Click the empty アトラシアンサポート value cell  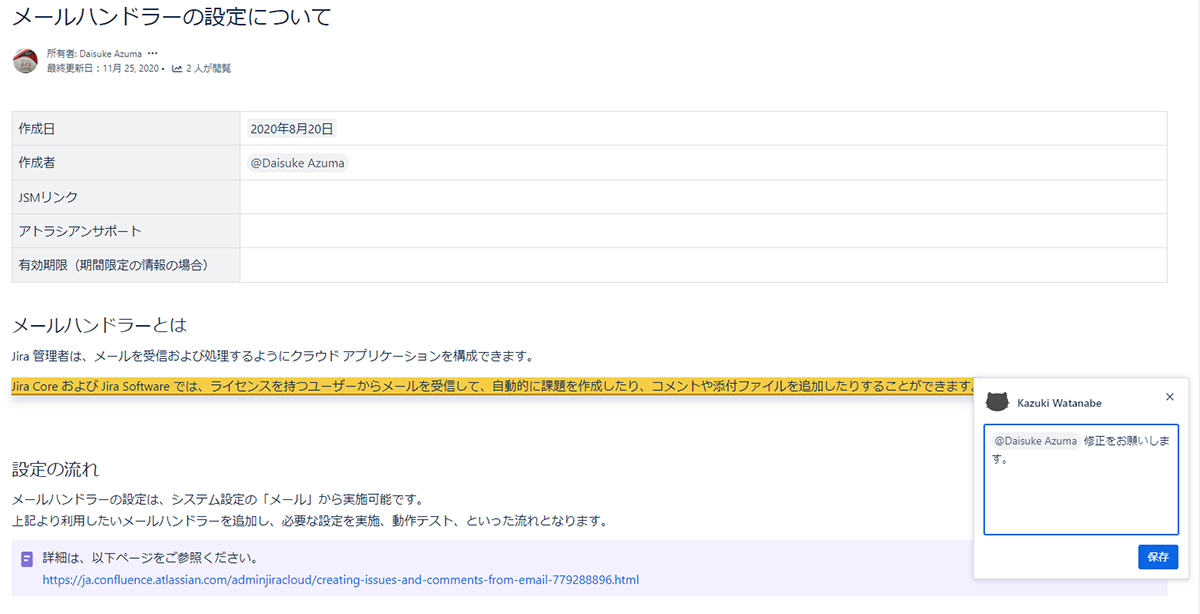point(703,231)
